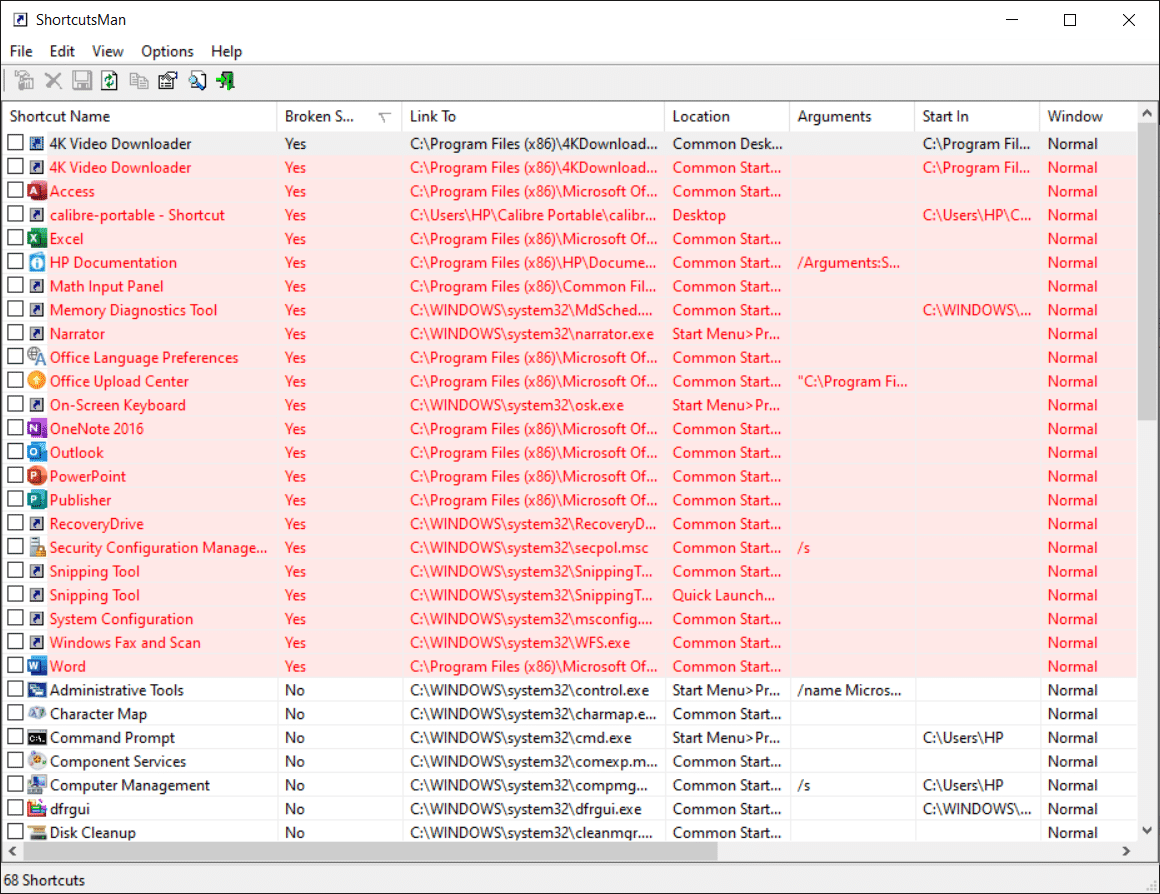
Task: Click the "68 Shortcuts" status bar text
Action: 44,880
